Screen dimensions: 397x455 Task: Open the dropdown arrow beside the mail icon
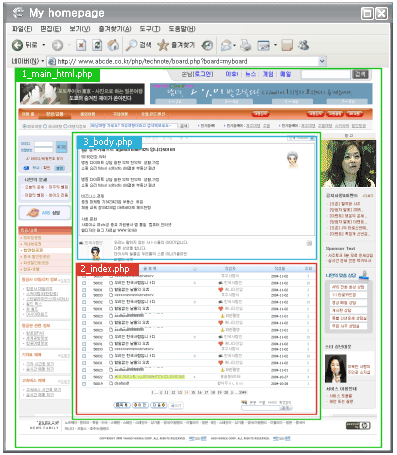click(x=235, y=45)
